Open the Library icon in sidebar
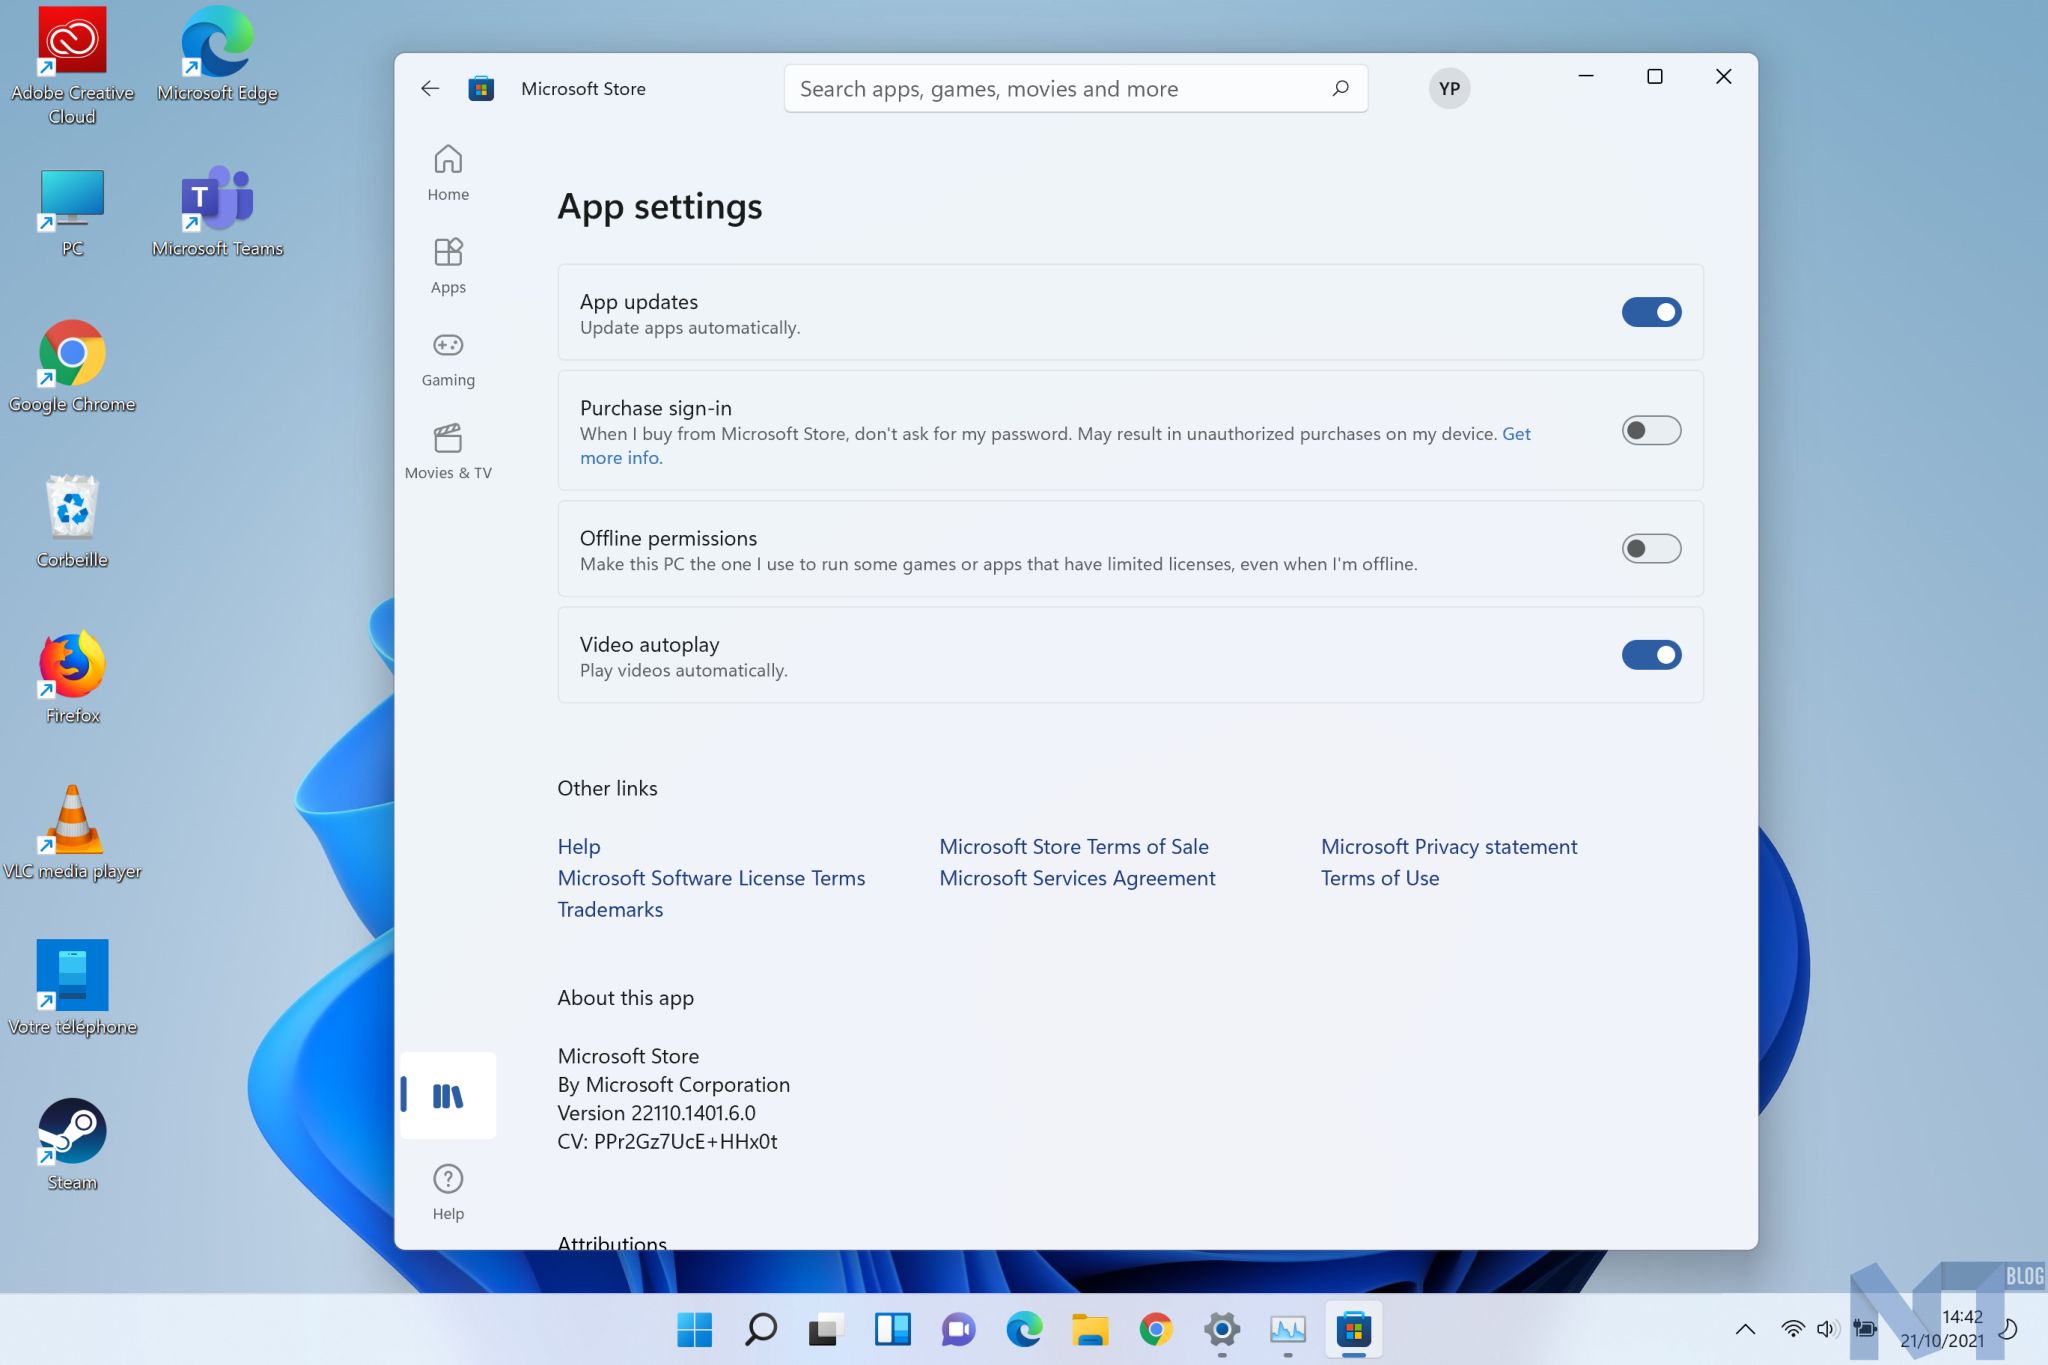Screen dimensions: 2048x1365 [448, 1096]
